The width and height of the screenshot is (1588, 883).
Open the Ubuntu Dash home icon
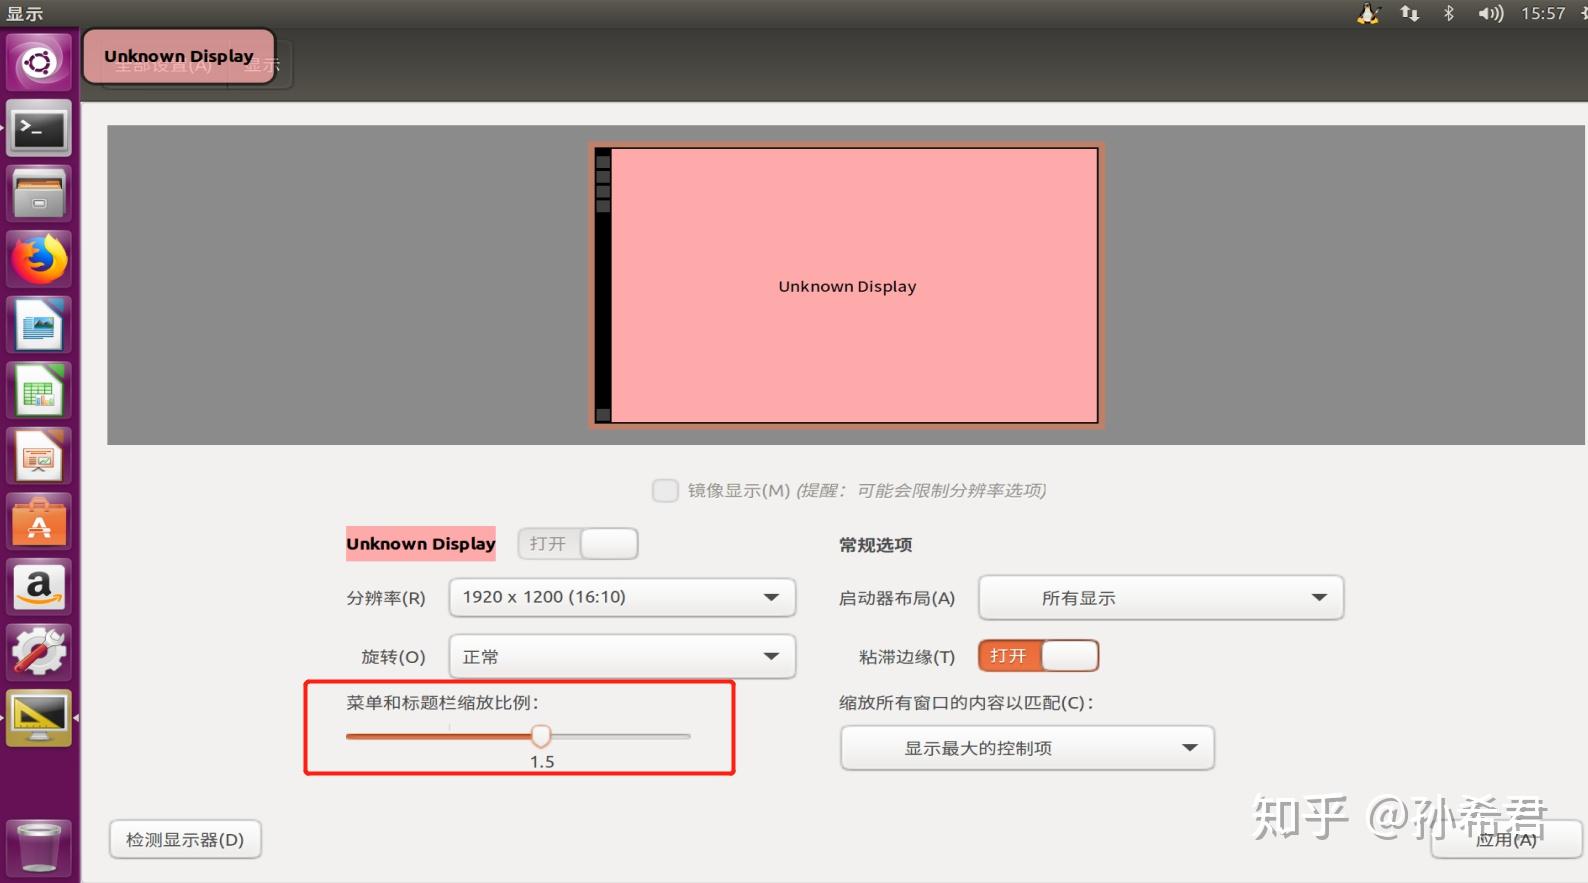[x=39, y=64]
